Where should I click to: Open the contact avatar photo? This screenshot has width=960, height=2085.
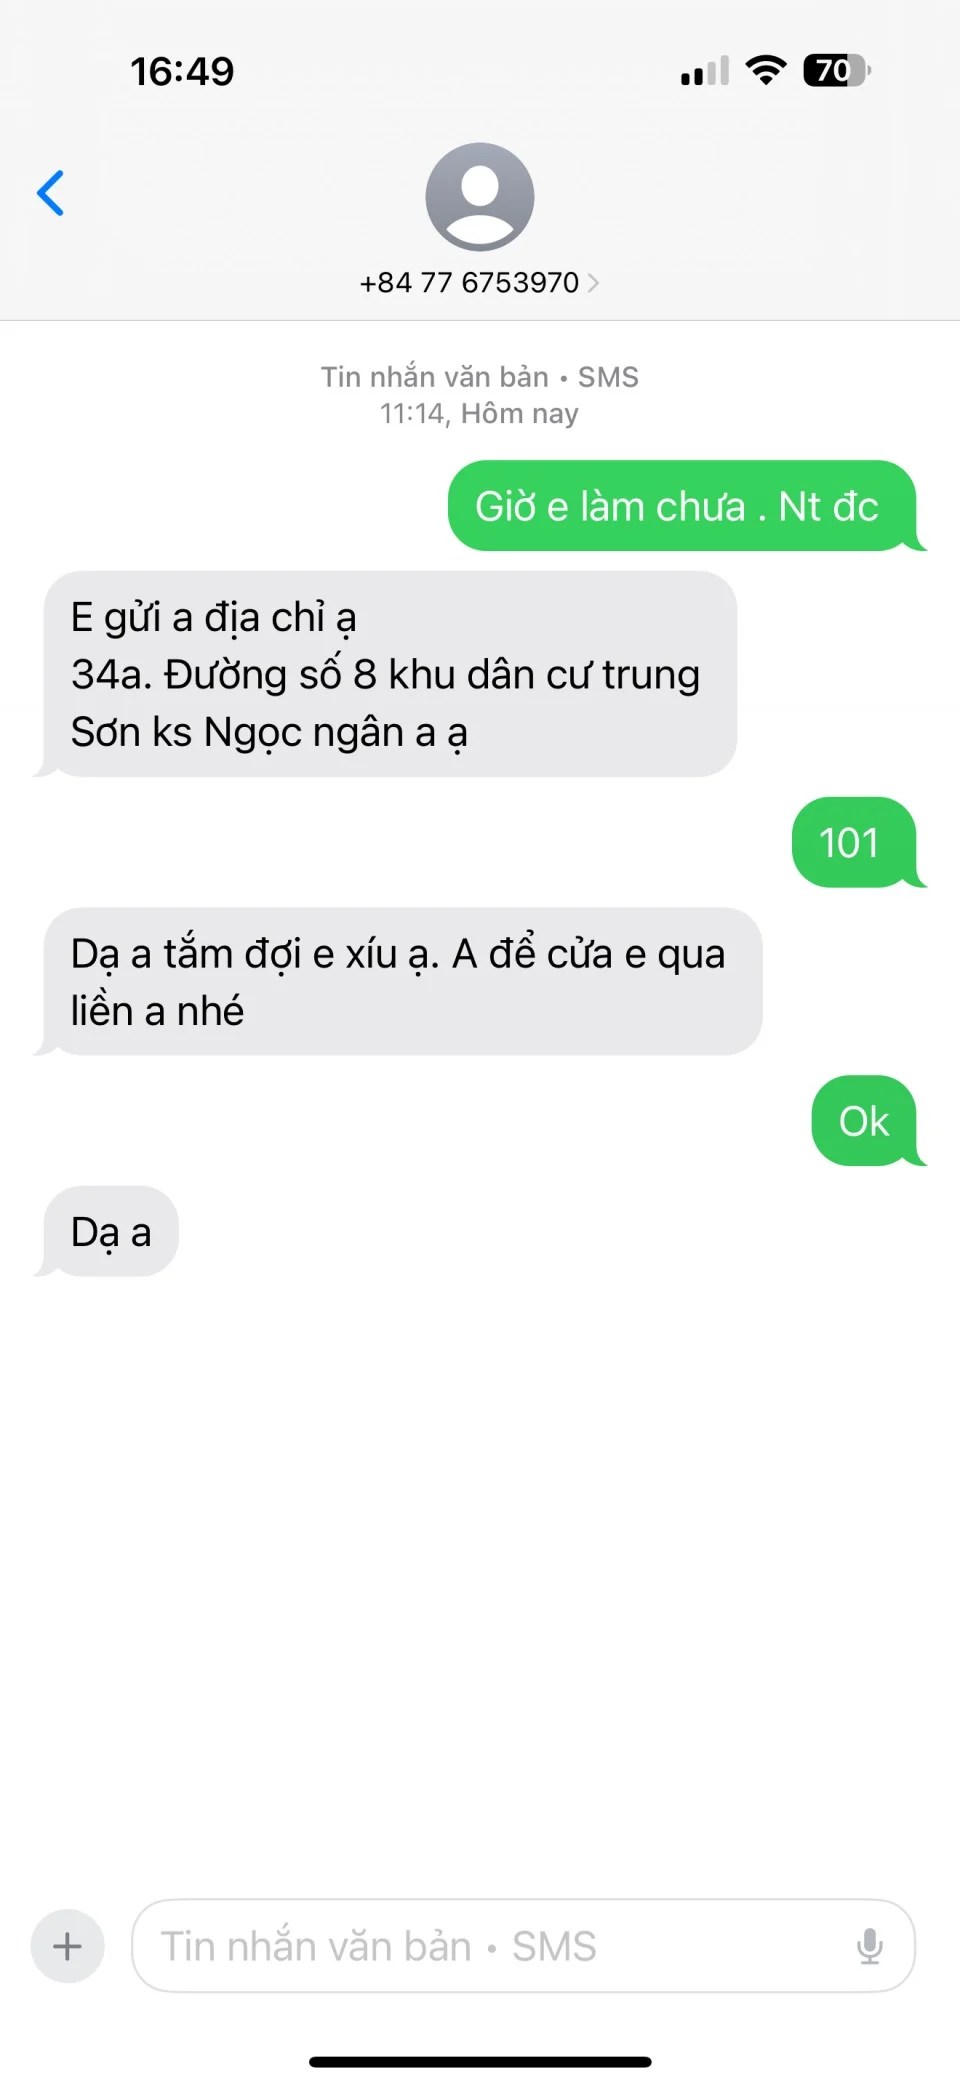(480, 196)
